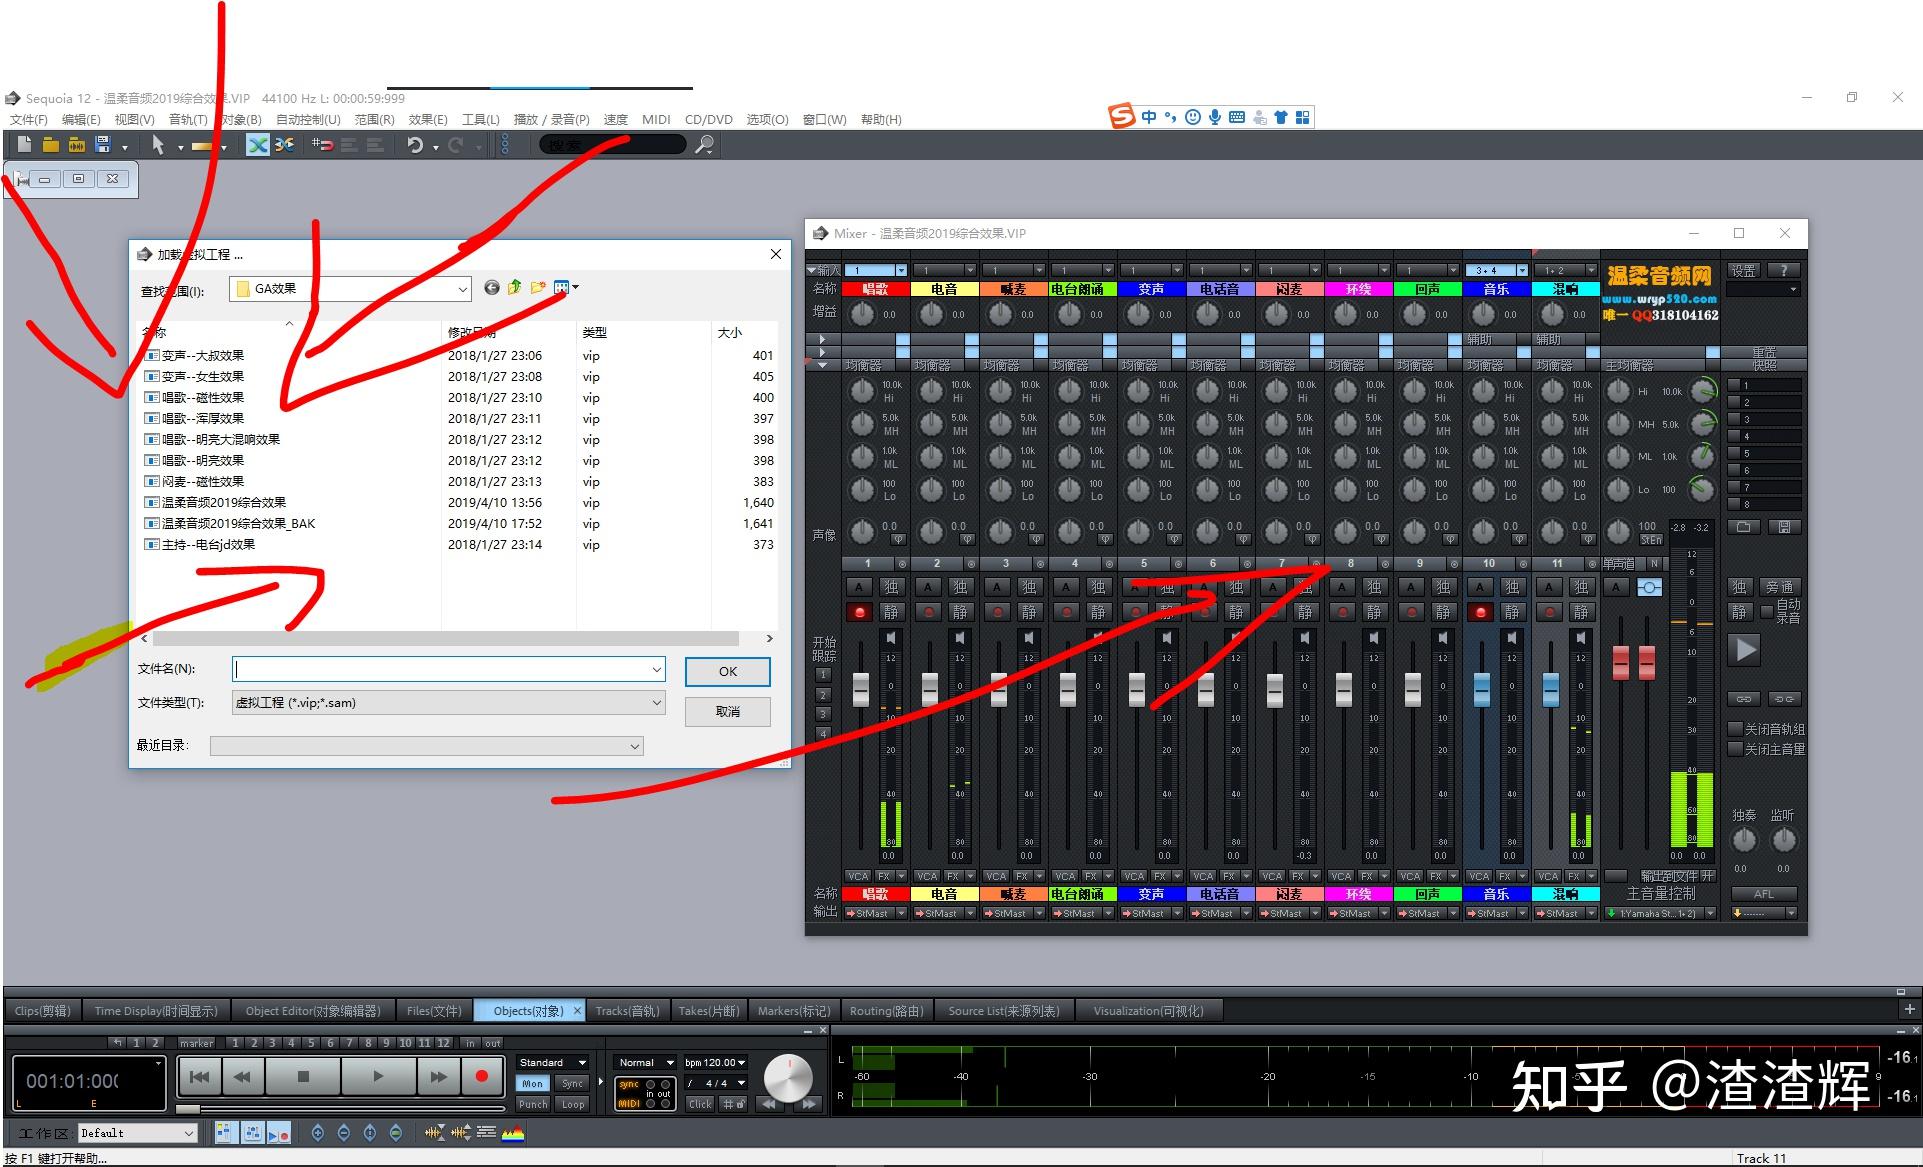The width and height of the screenshot is (1923, 1167).
Task: Toggle the Loop button in transport
Action: [x=573, y=1105]
